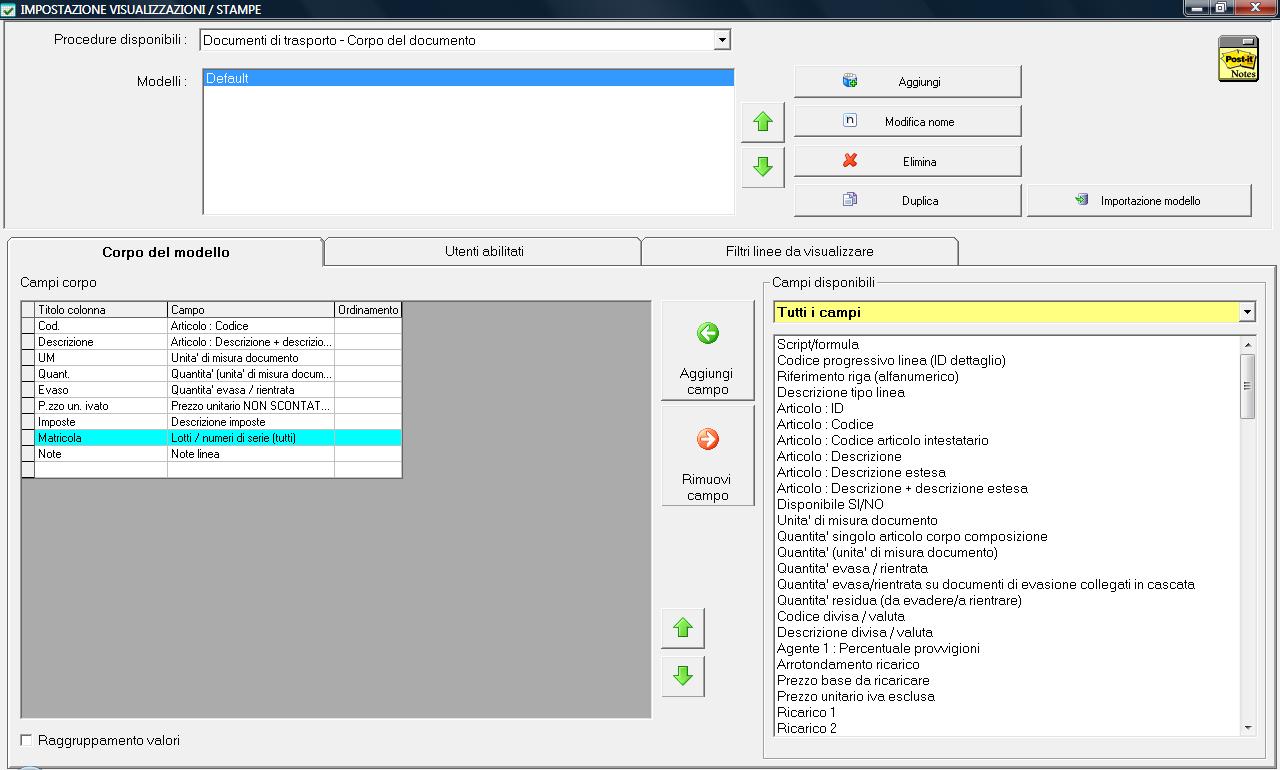Switch to the Corpo del modello tab
Viewport: 1280px width, 770px height.
pyautogui.click(x=166, y=252)
